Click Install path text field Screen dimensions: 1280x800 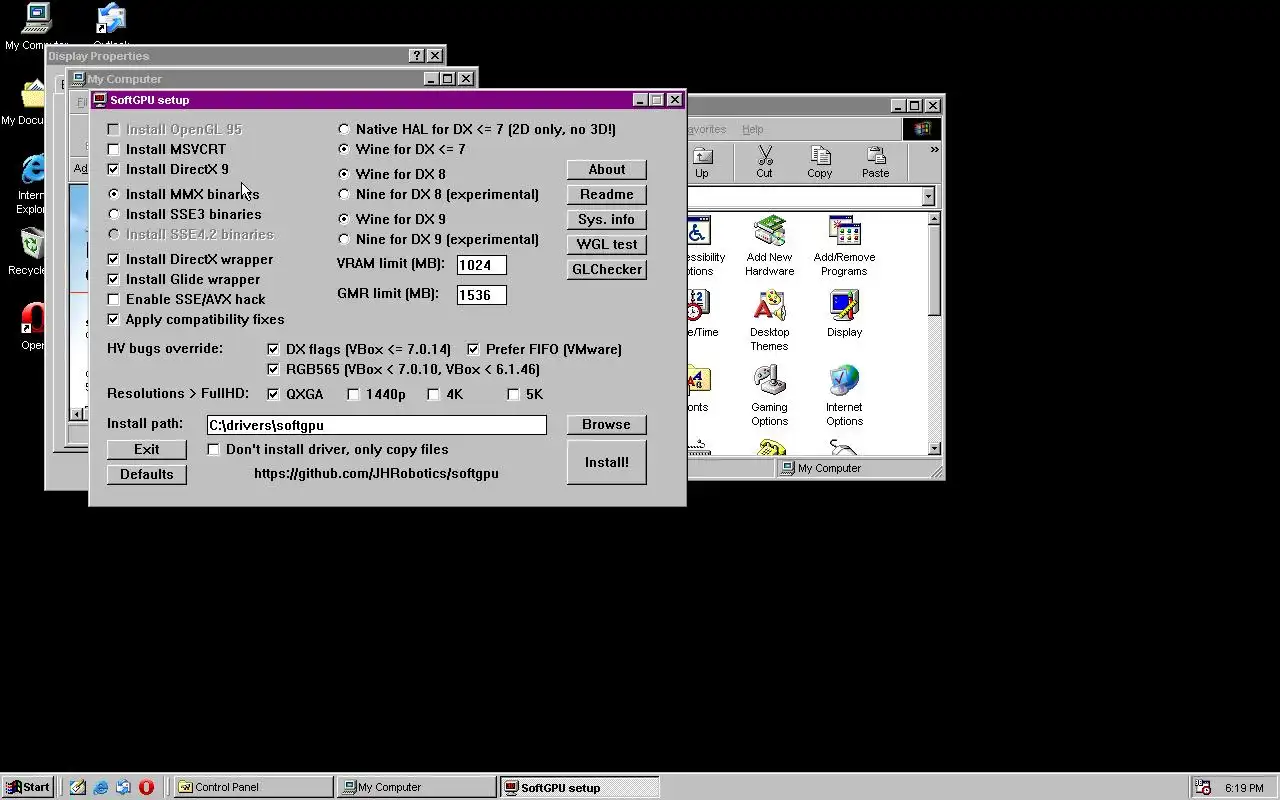[x=377, y=425]
